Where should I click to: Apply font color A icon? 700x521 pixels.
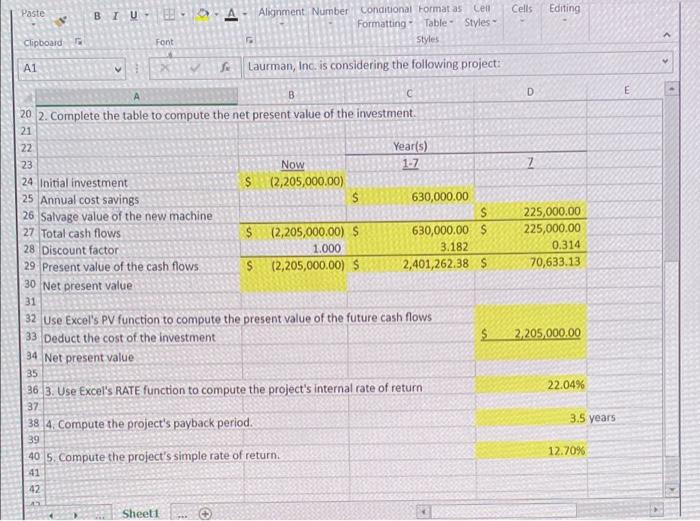tap(231, 14)
